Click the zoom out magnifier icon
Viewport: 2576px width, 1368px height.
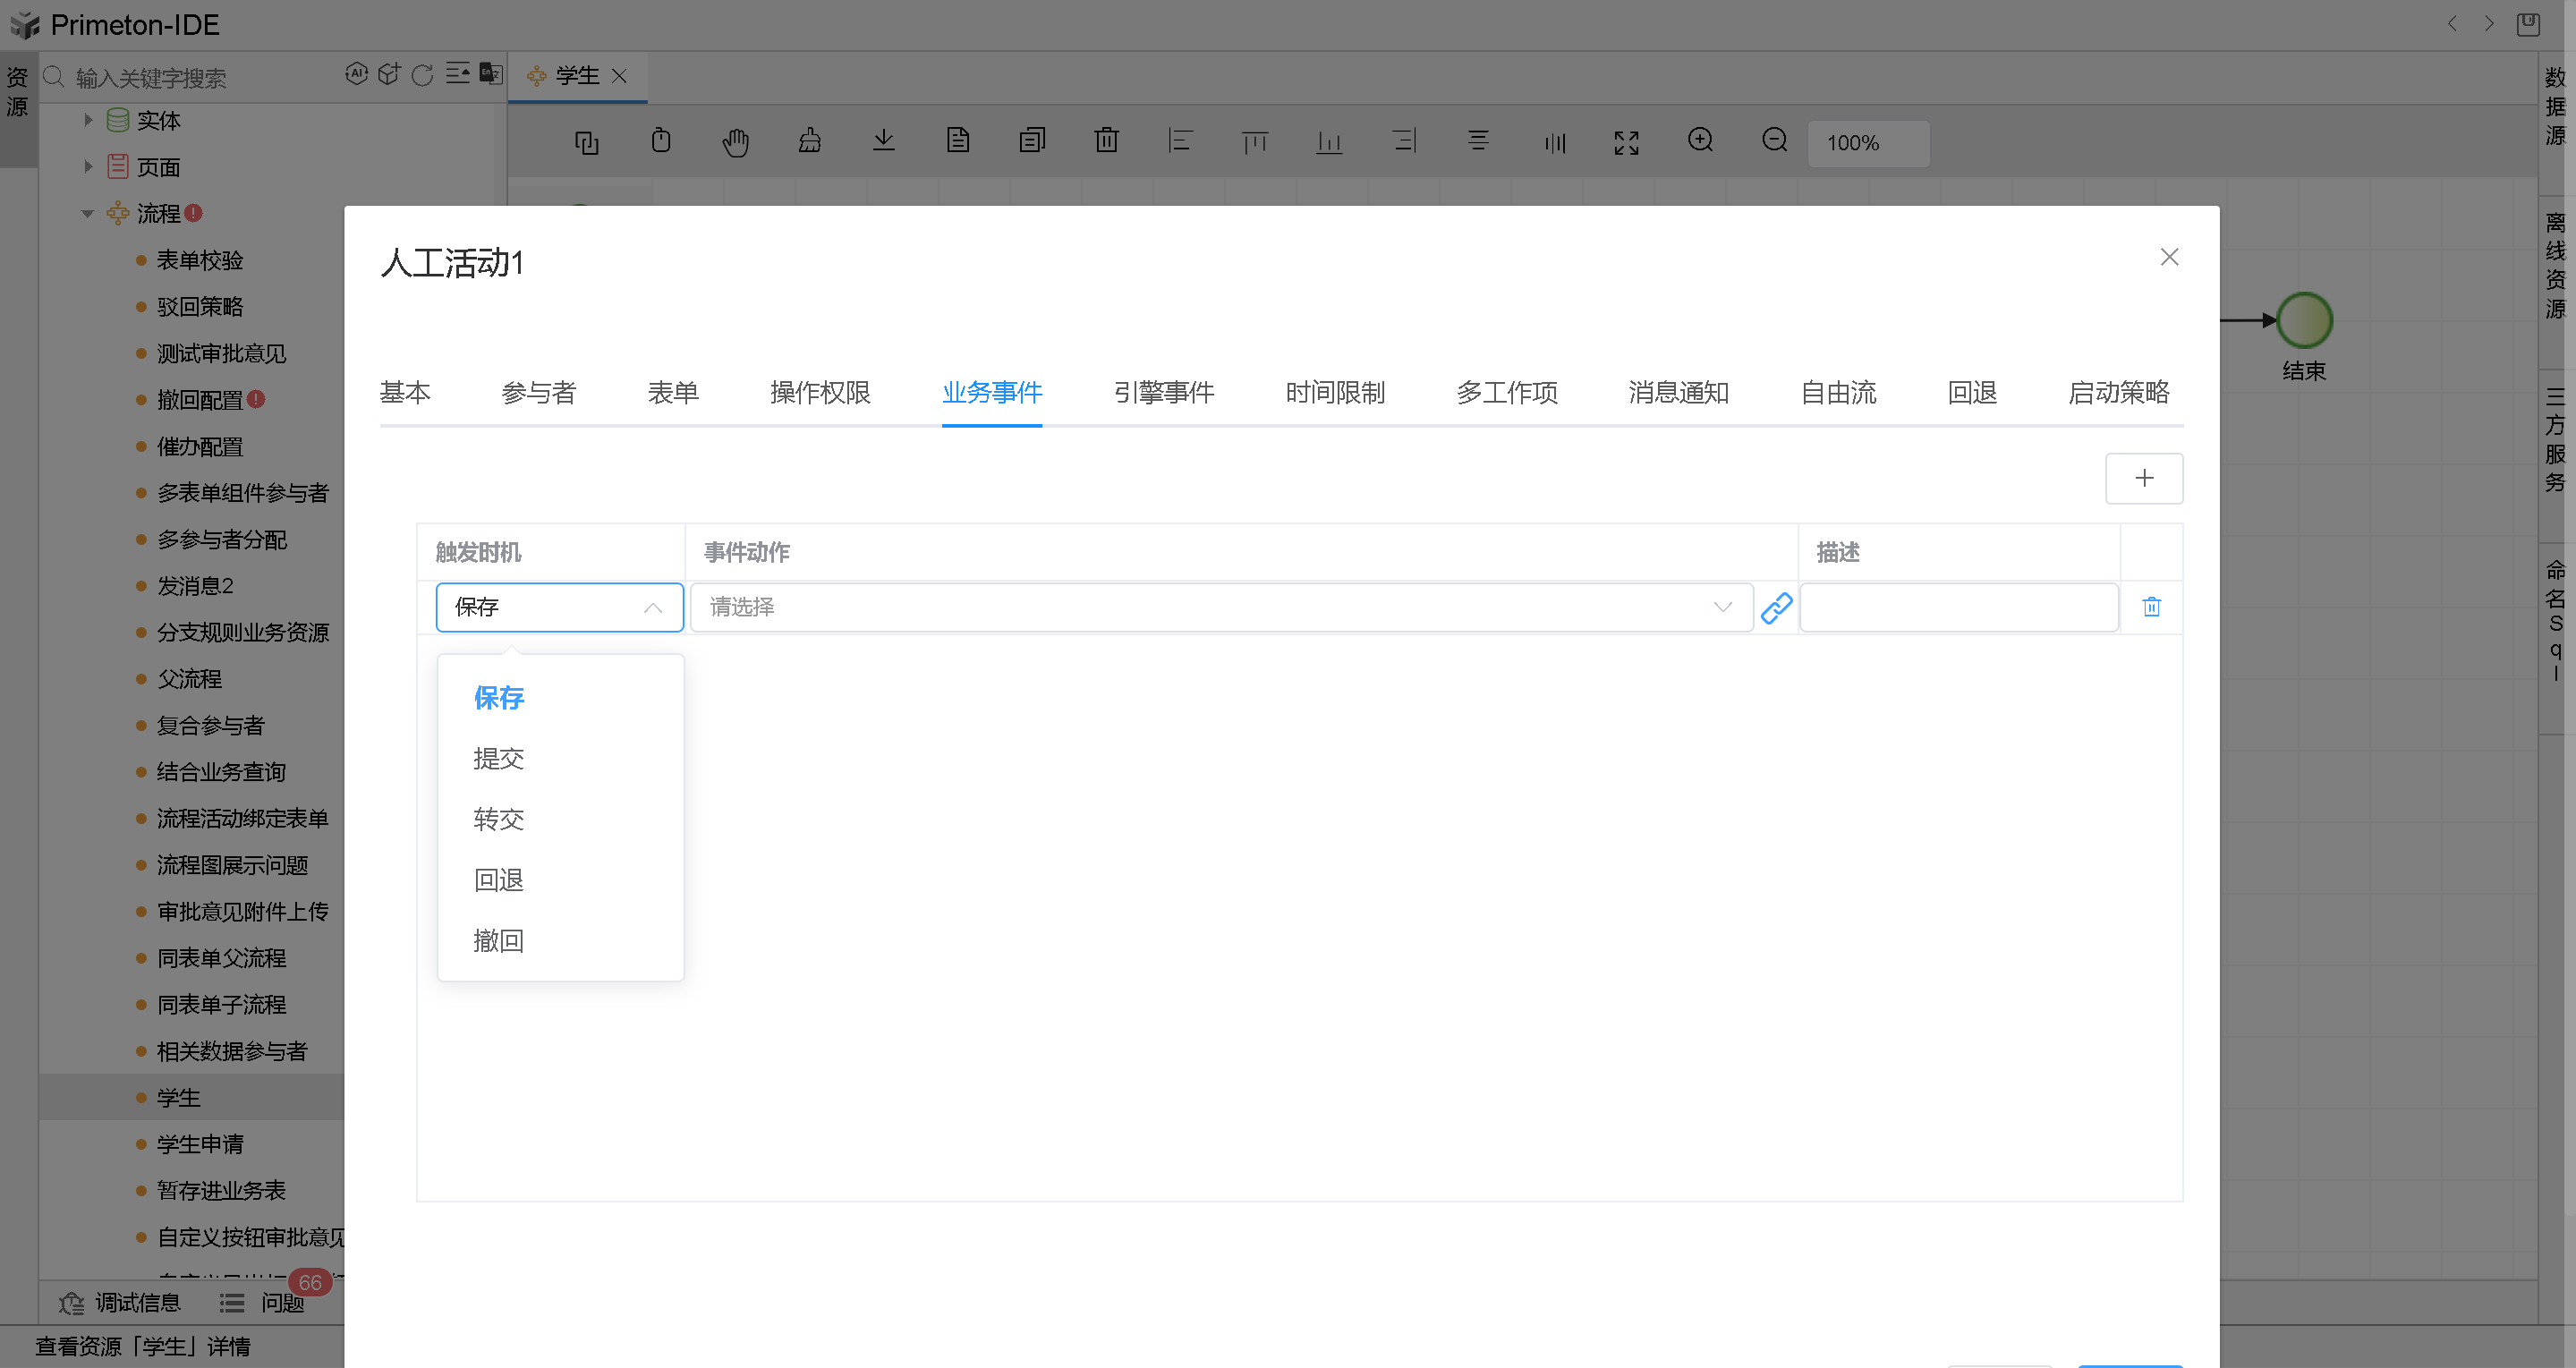(x=1774, y=141)
